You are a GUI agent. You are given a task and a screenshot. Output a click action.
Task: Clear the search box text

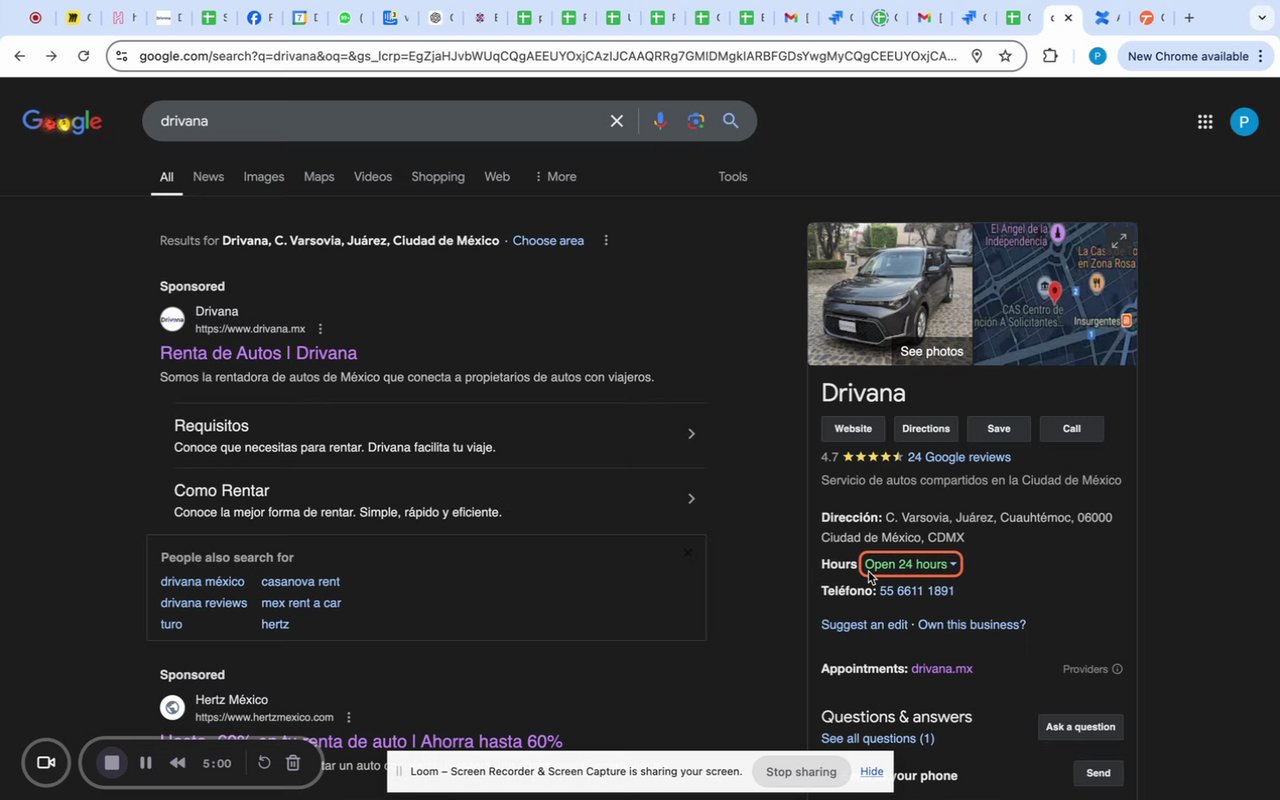(x=617, y=121)
